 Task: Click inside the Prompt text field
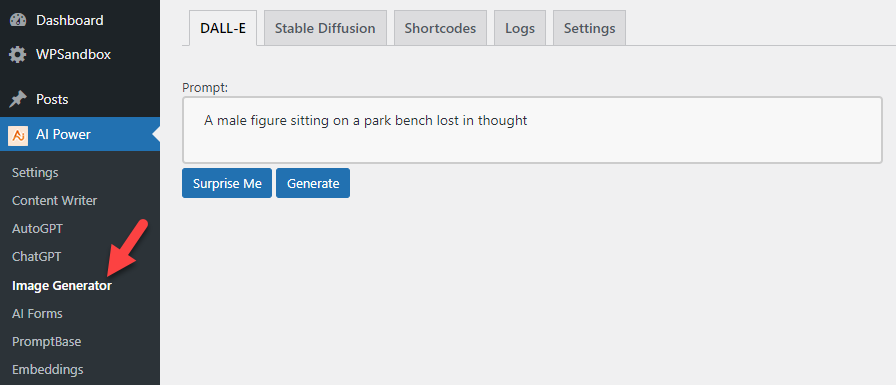[x=532, y=130]
